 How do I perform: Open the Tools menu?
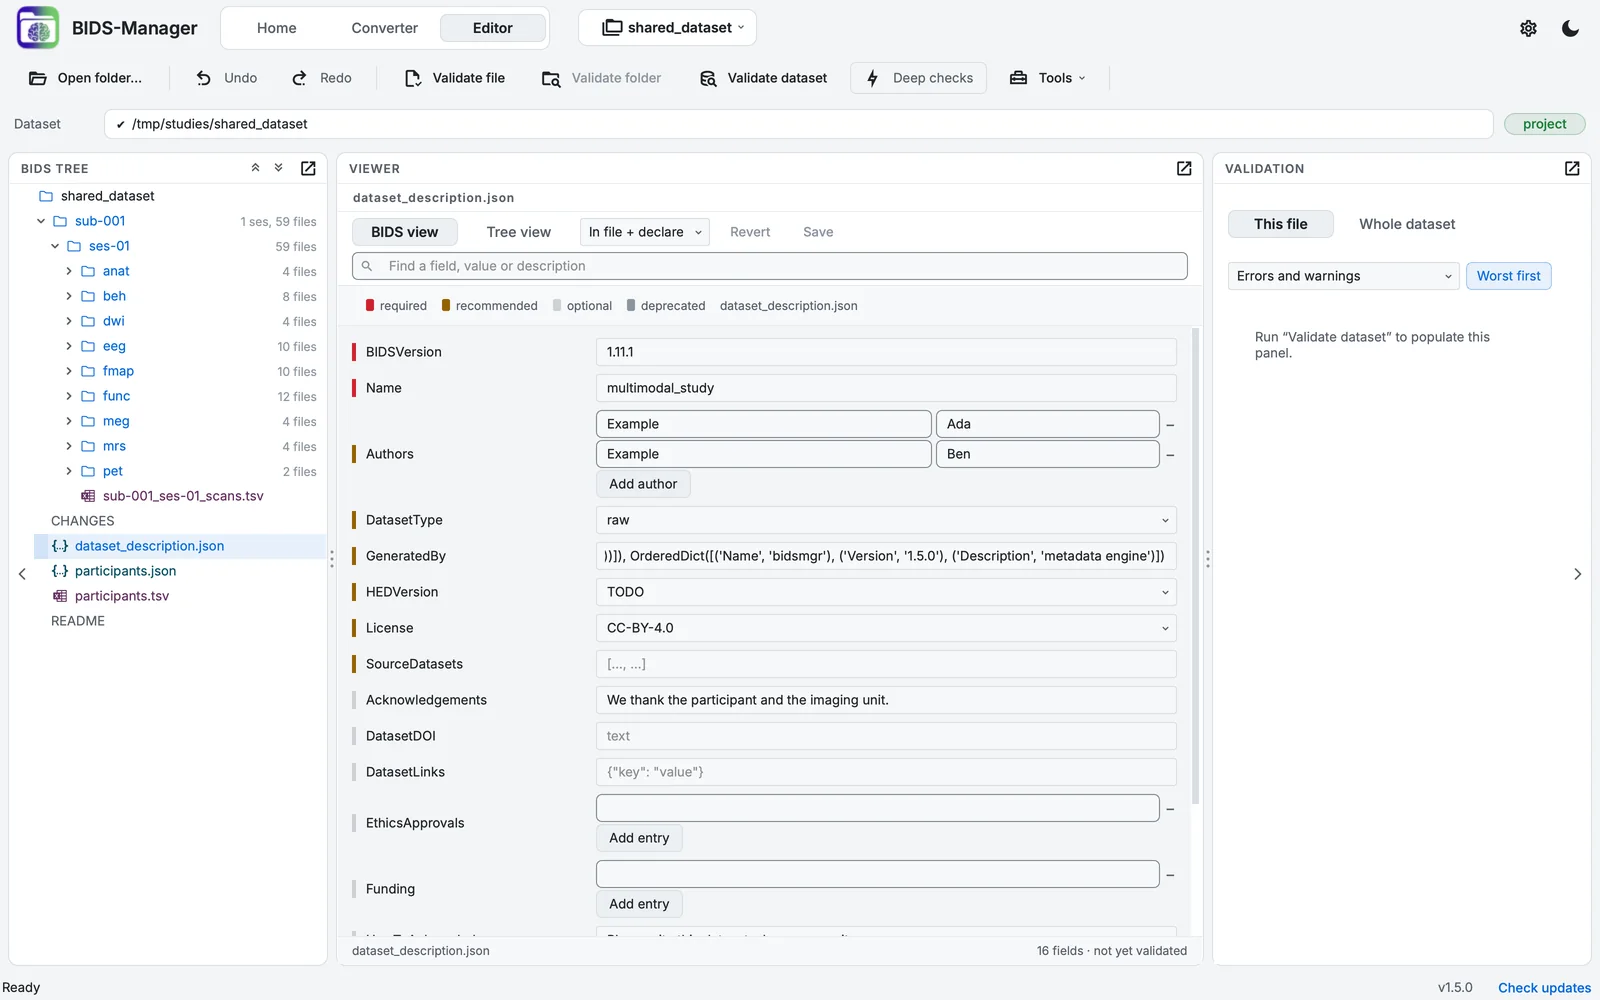pos(1047,78)
